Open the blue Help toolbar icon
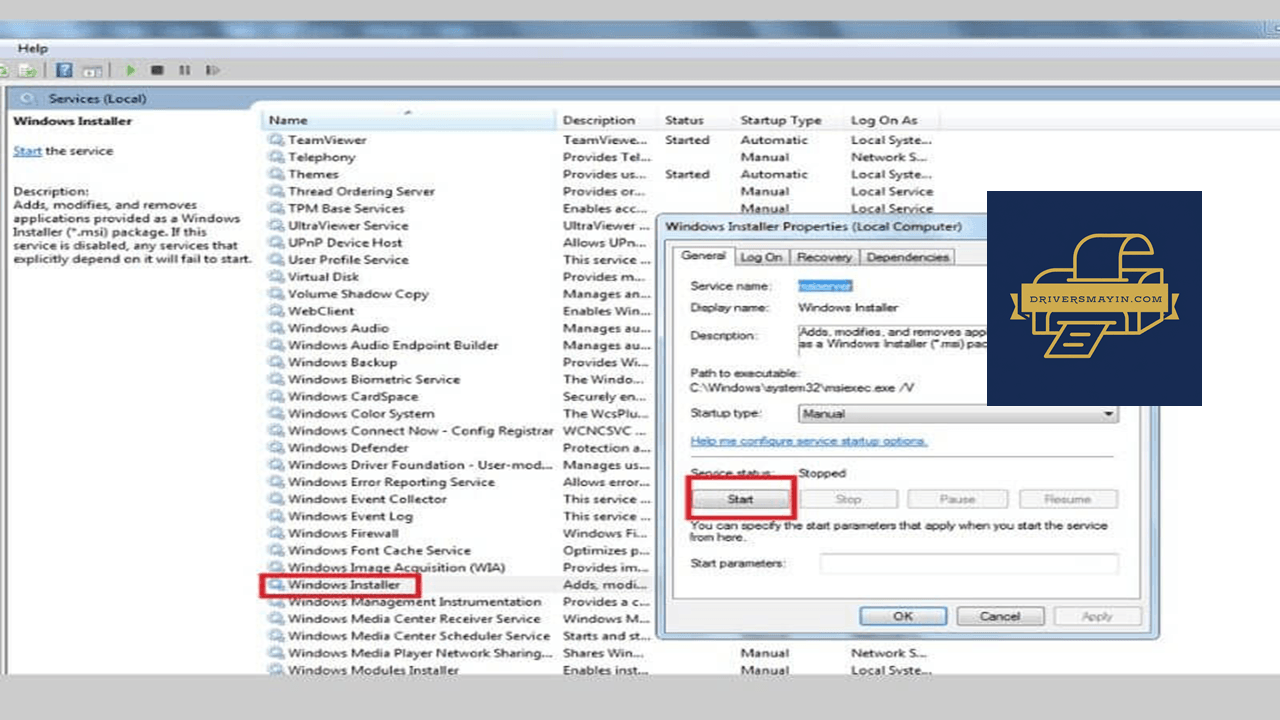This screenshot has width=1280, height=720. click(64, 70)
